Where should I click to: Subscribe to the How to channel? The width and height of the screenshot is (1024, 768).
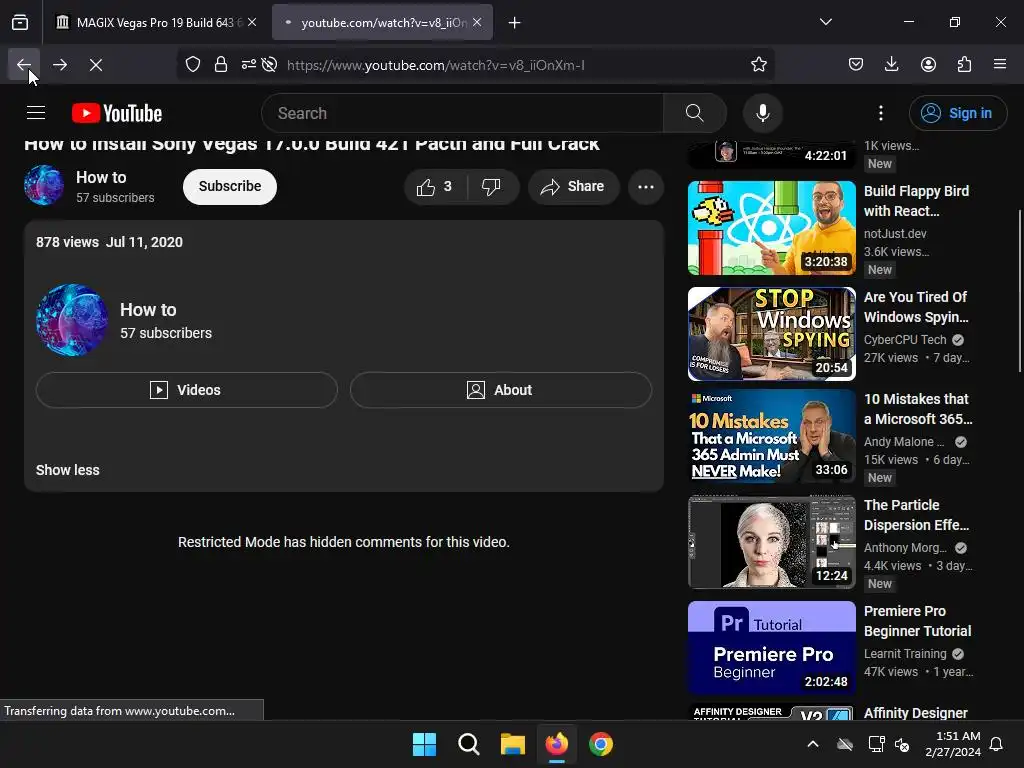(230, 186)
